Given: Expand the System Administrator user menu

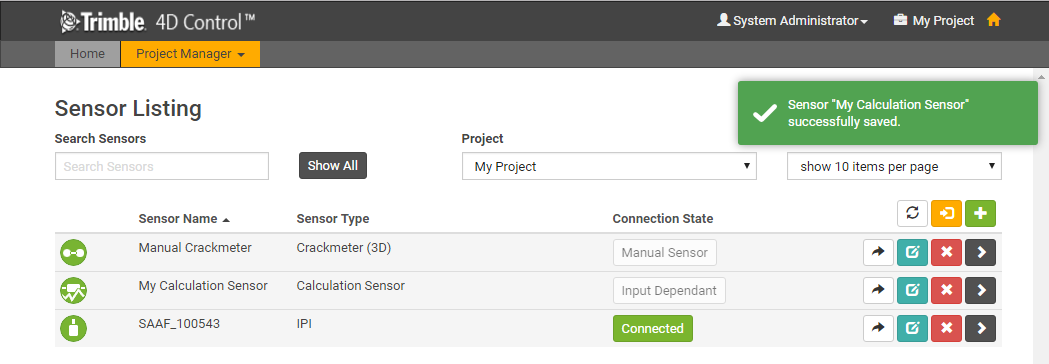Looking at the screenshot, I should pyautogui.click(x=792, y=21).
